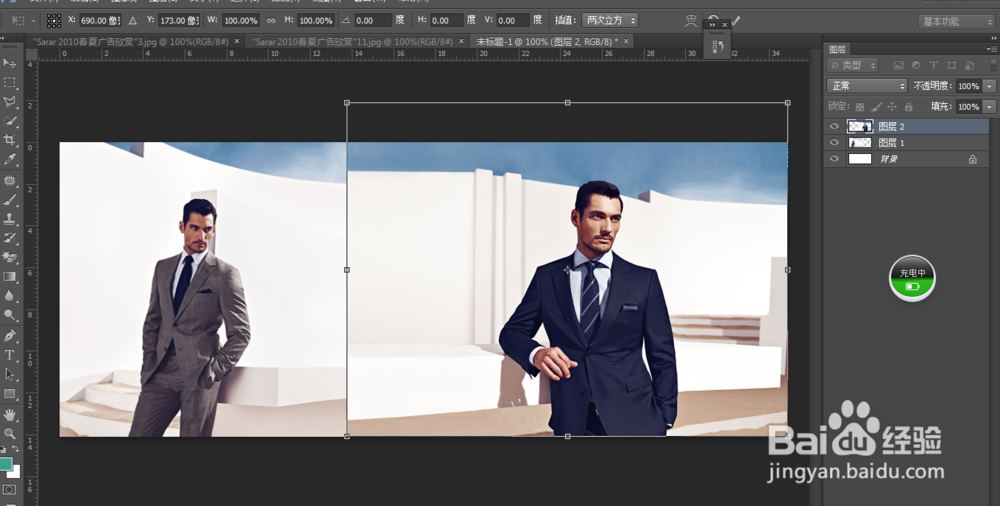Hide 图层 2 using its eye icon

834,127
